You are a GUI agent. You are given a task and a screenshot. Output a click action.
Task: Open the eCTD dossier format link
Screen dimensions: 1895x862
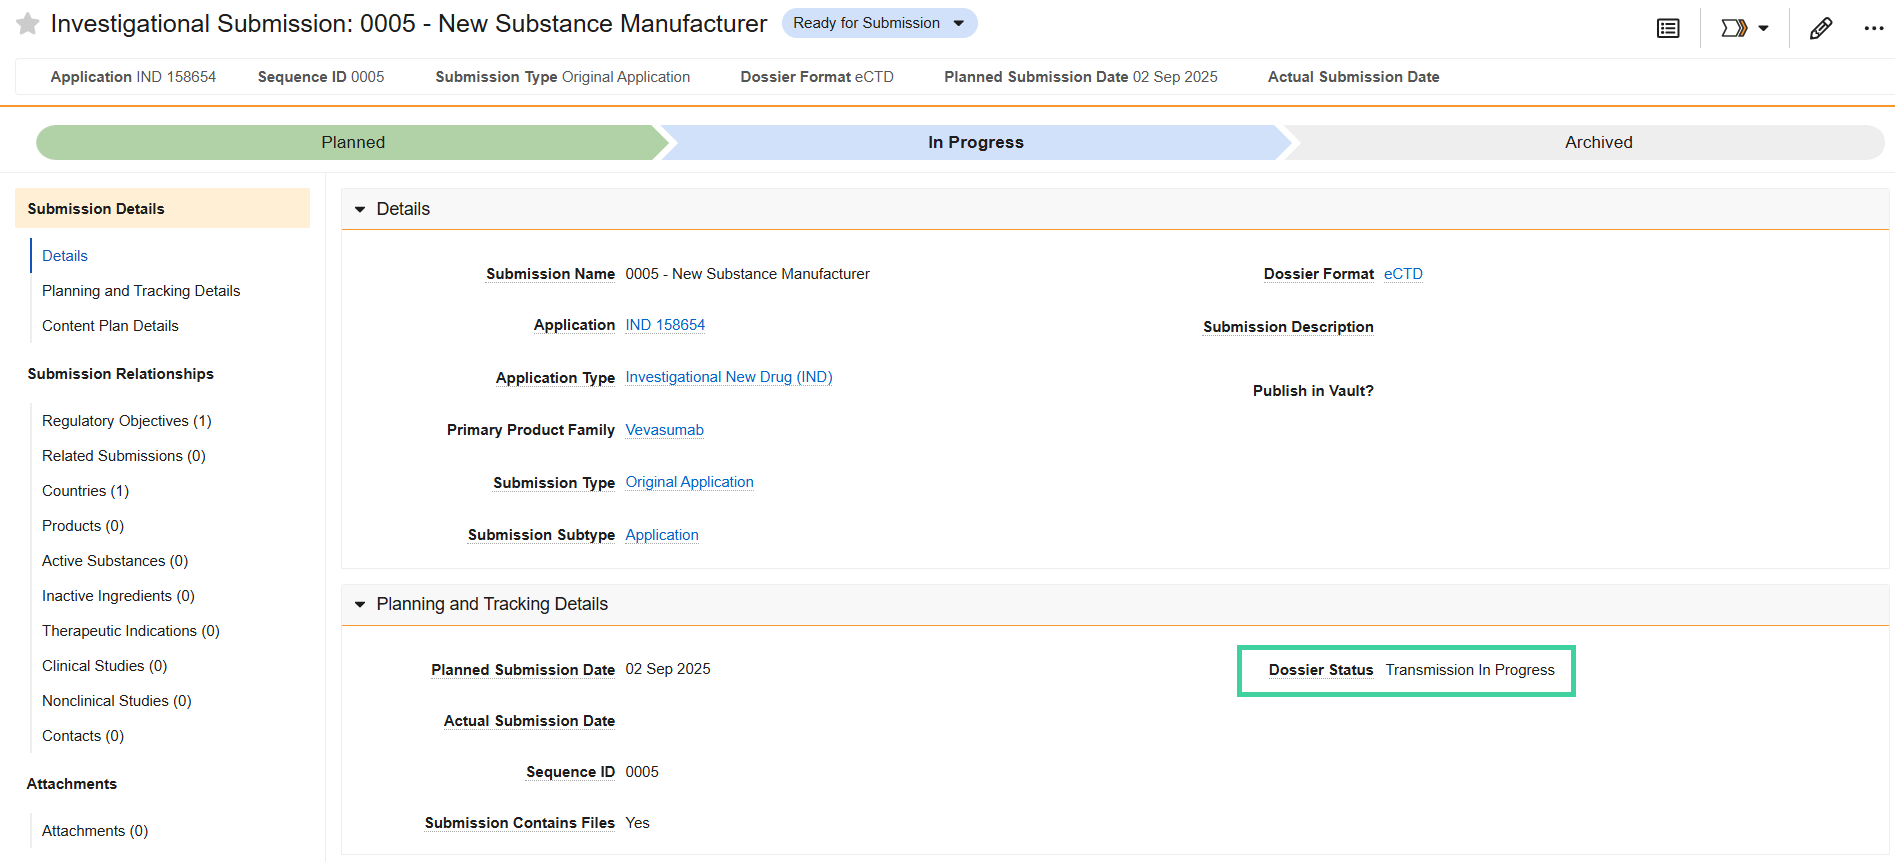point(1403,274)
